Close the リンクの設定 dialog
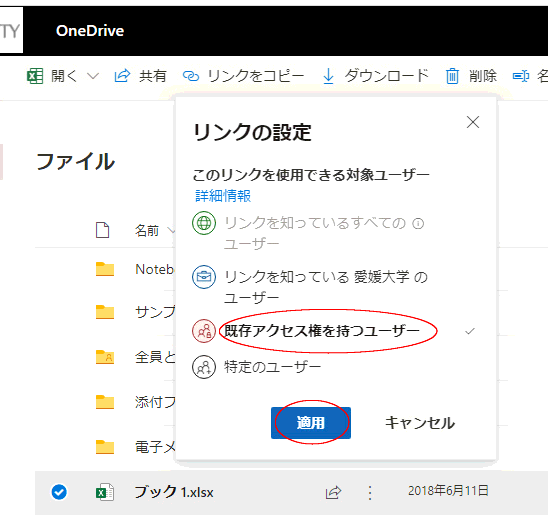 [x=473, y=122]
